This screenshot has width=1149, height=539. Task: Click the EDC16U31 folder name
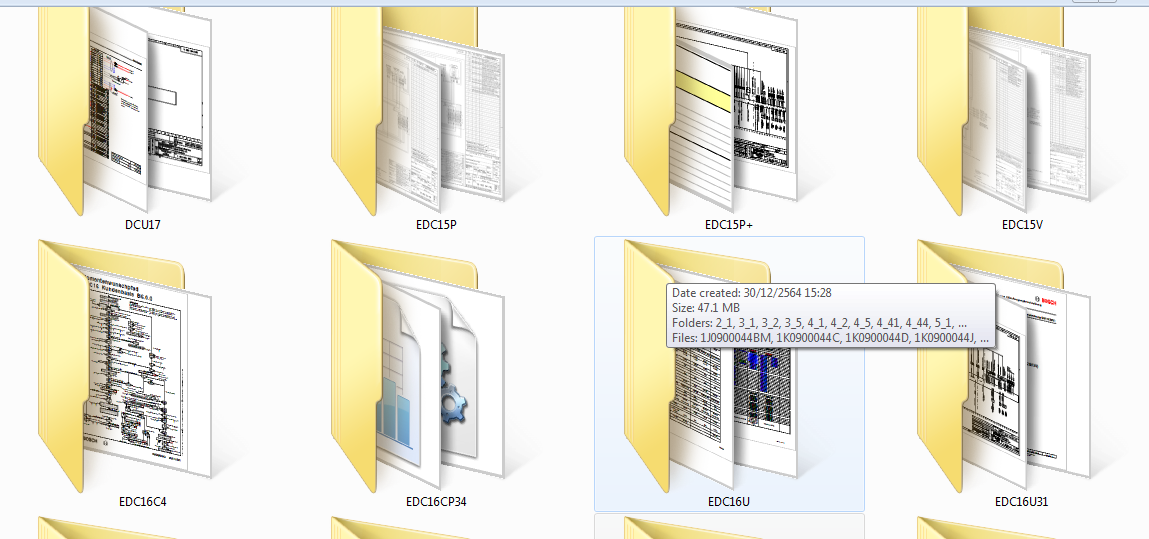(x=1021, y=502)
